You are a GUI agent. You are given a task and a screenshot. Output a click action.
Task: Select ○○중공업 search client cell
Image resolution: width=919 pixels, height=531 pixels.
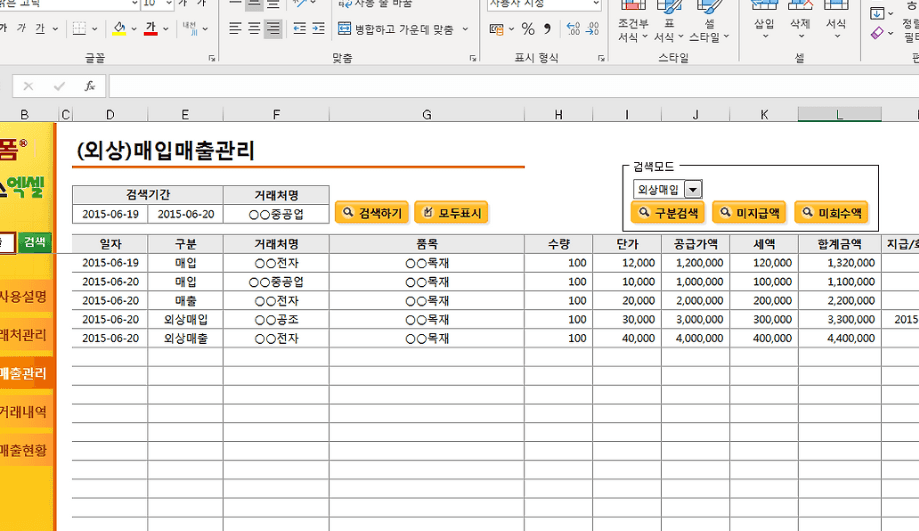(x=276, y=215)
